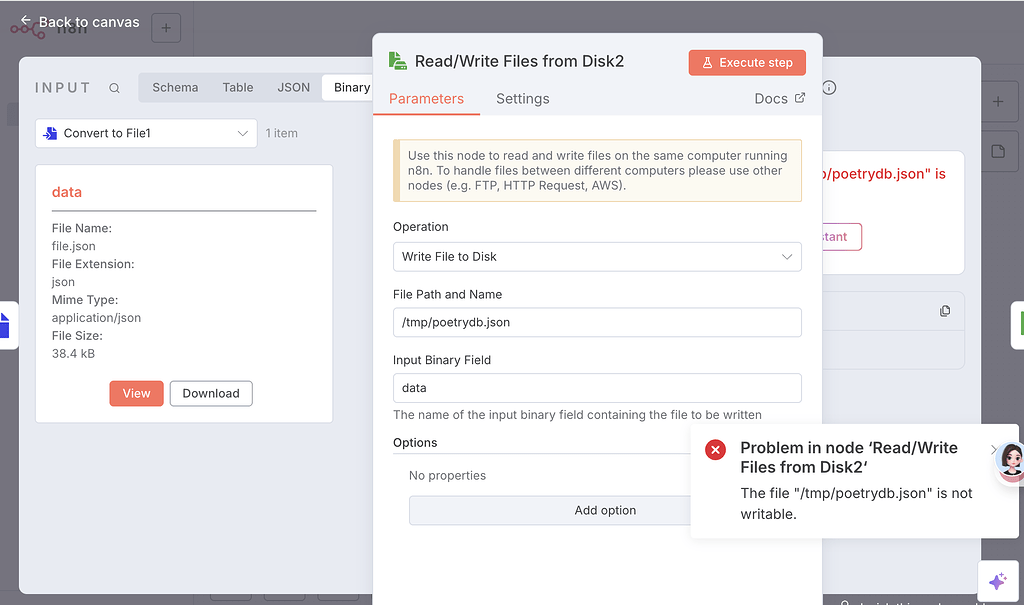
Task: Switch to the Schema tab
Action: (175, 87)
